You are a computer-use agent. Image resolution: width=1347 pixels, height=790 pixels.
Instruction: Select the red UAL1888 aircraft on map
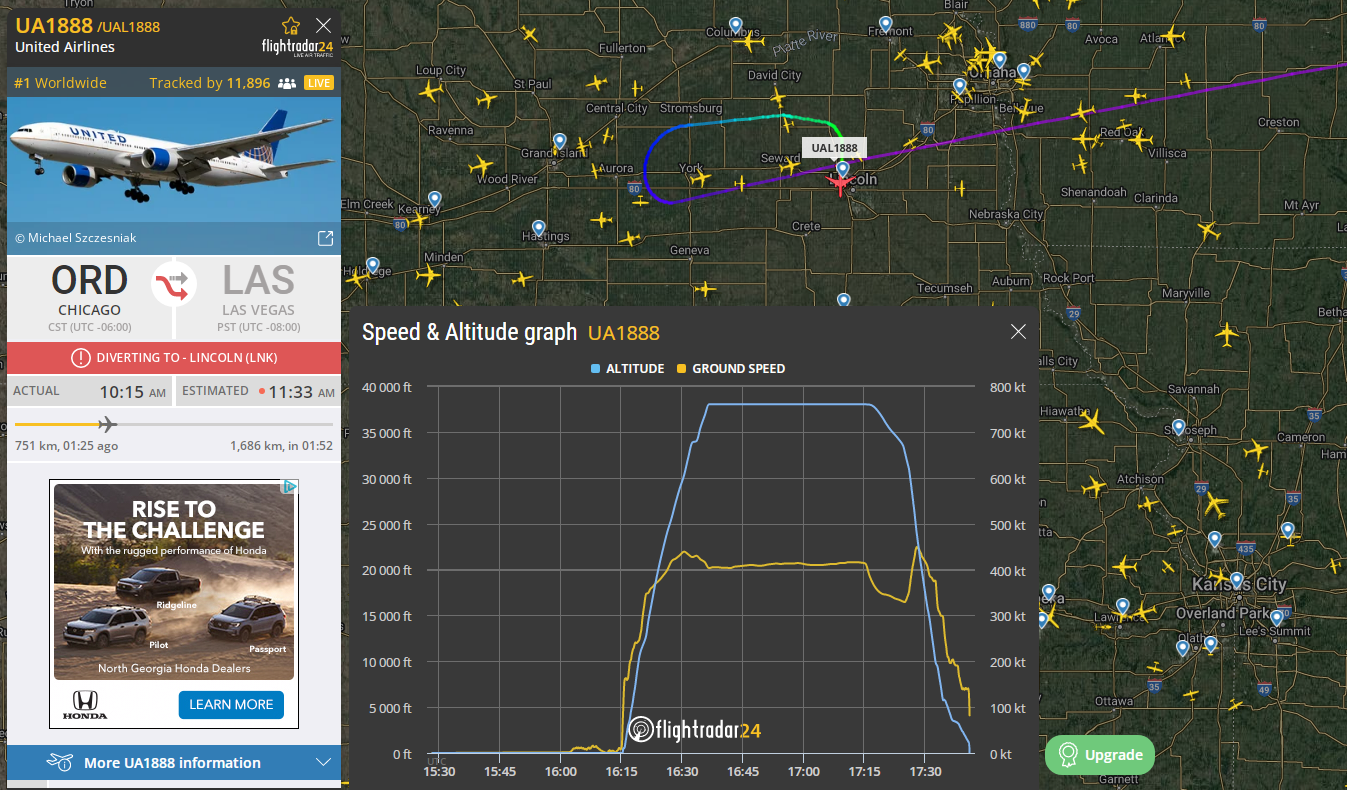click(840, 184)
